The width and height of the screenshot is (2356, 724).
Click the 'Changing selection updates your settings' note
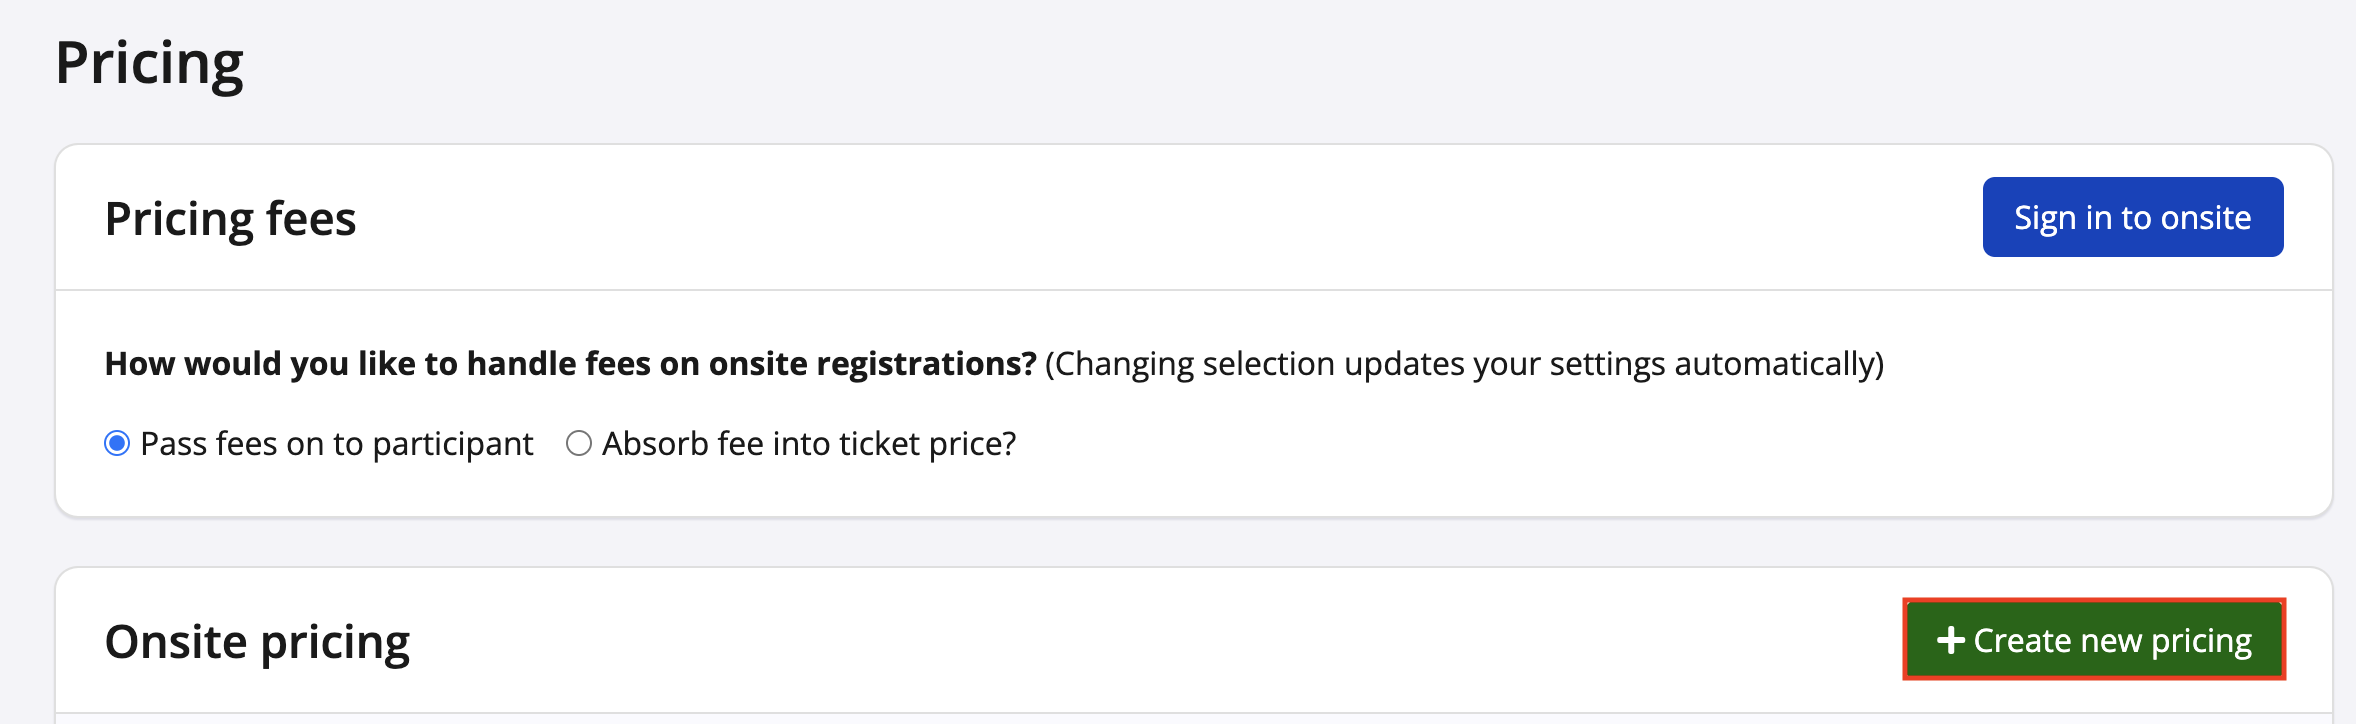click(1464, 364)
